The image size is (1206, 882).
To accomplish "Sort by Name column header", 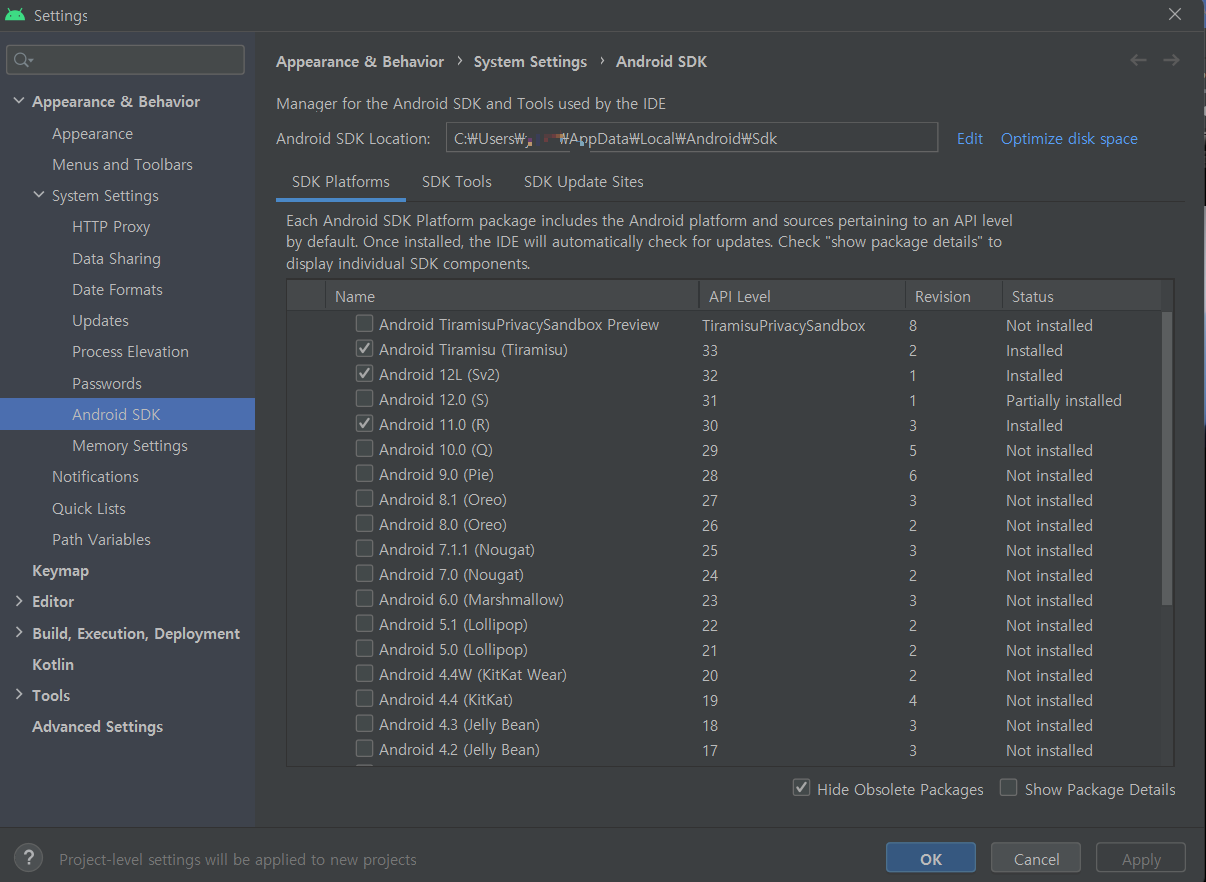I will coord(511,296).
